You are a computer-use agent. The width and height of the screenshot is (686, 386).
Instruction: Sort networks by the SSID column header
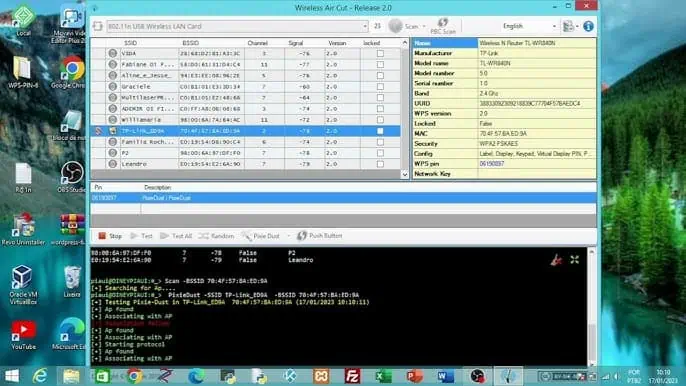pyautogui.click(x=130, y=43)
